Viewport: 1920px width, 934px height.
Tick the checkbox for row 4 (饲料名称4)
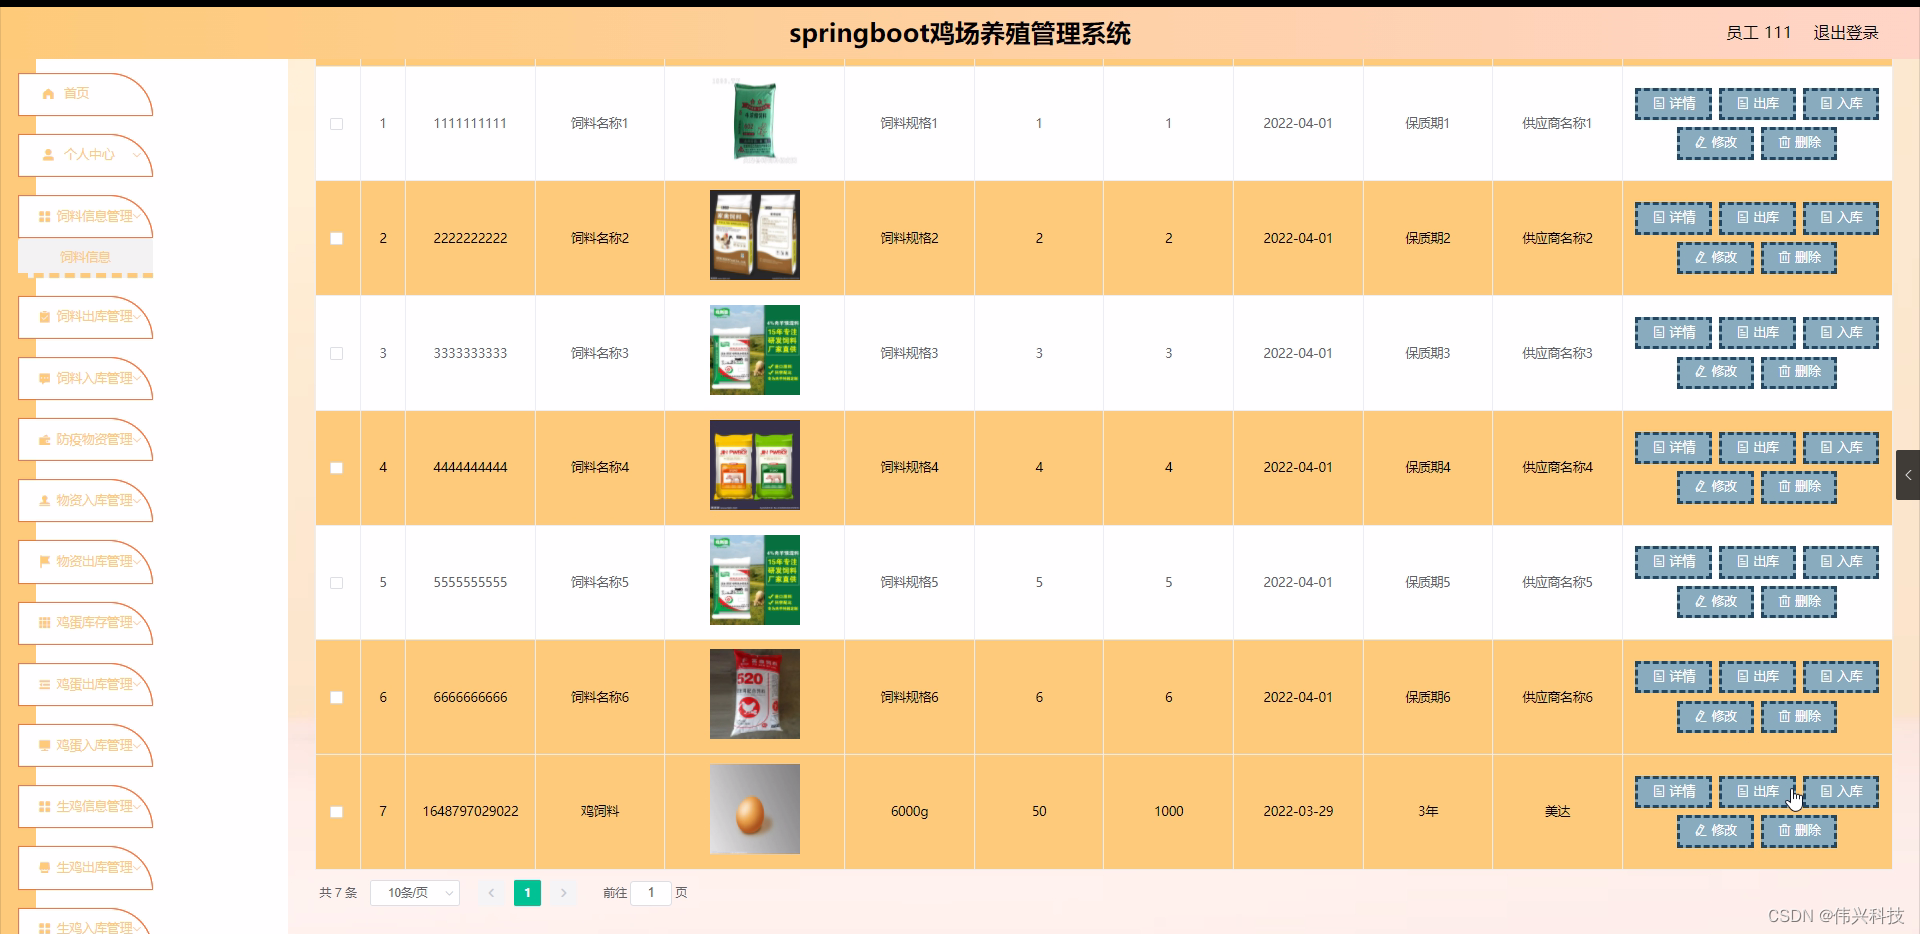pos(336,468)
